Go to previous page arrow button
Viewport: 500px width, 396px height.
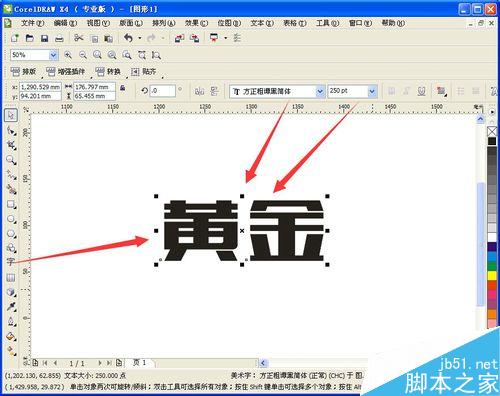point(55,363)
